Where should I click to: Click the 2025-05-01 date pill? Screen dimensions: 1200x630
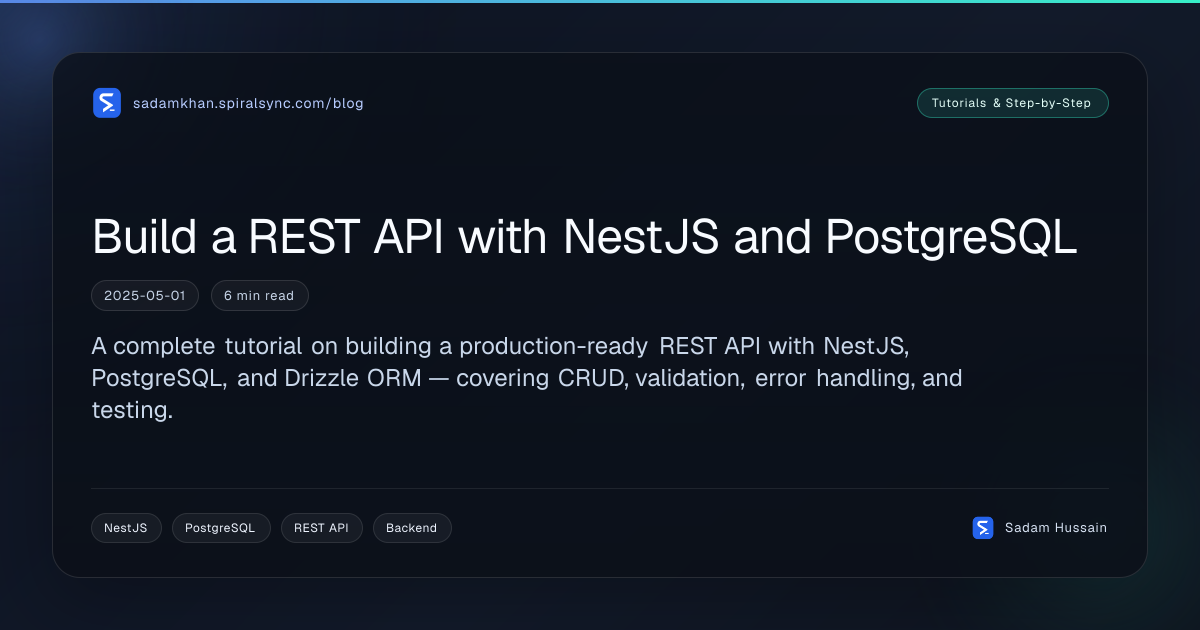coord(145,296)
